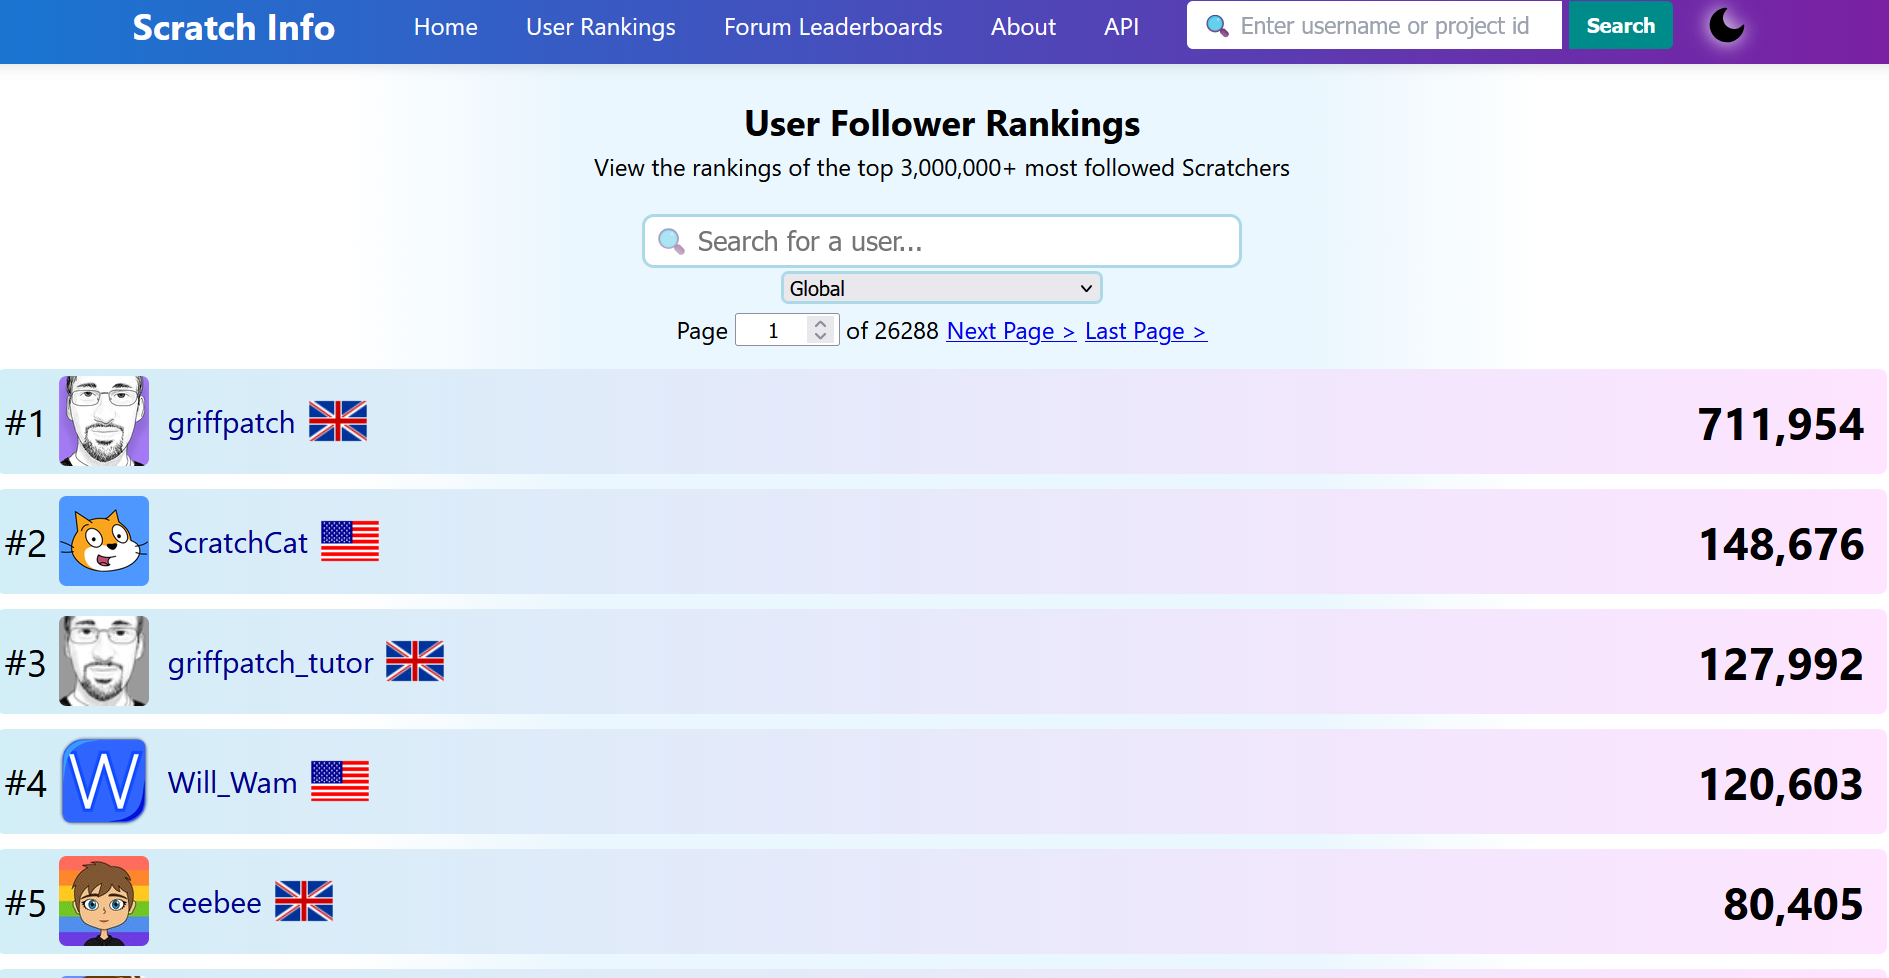
Task: Click inside the page number field
Action: [x=772, y=330]
